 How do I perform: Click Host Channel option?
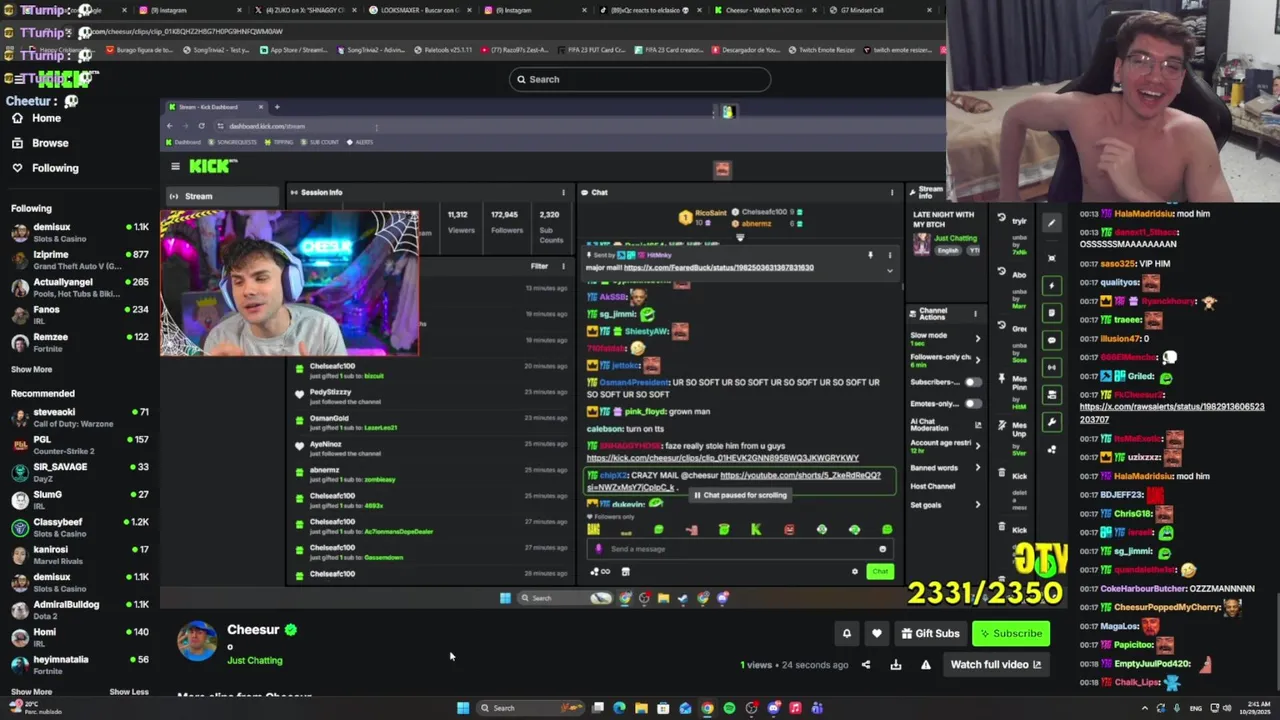[932, 487]
